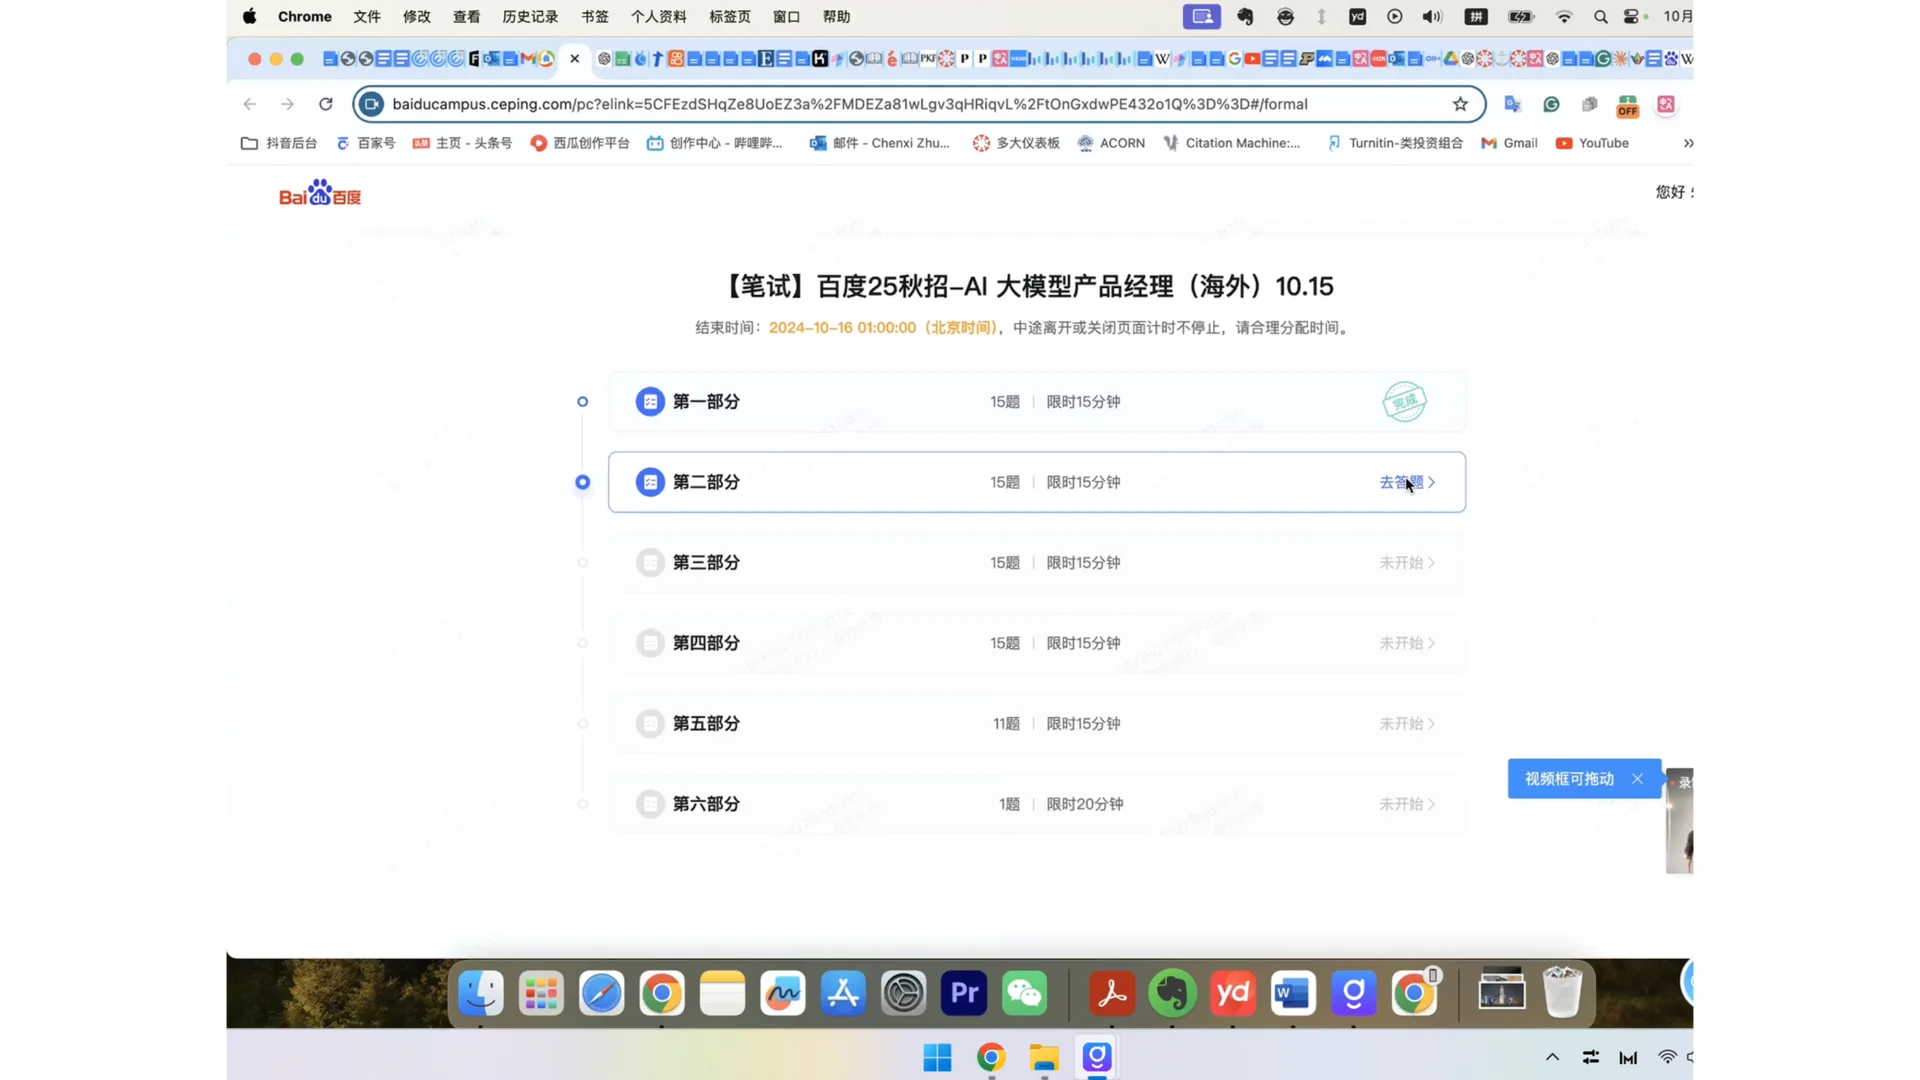Open Evernote from the dock
1920x1080 pixels.
click(x=1172, y=993)
